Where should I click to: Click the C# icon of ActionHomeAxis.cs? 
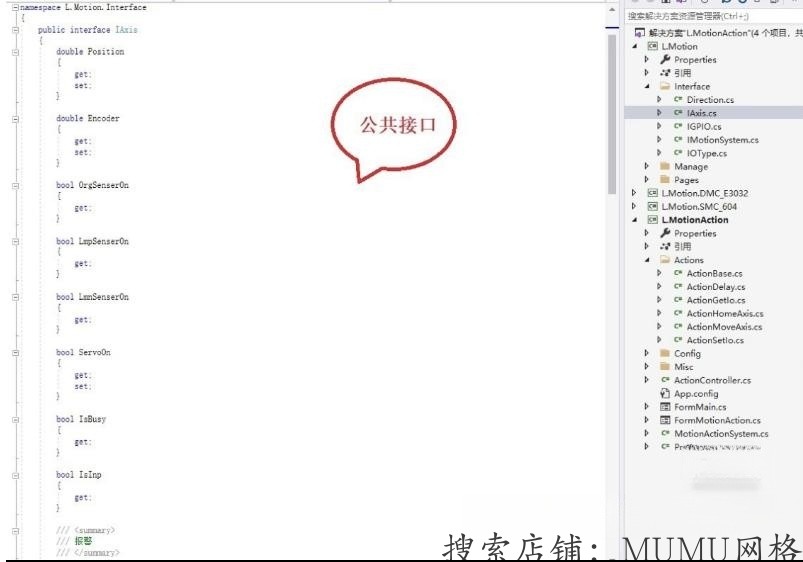pos(678,313)
